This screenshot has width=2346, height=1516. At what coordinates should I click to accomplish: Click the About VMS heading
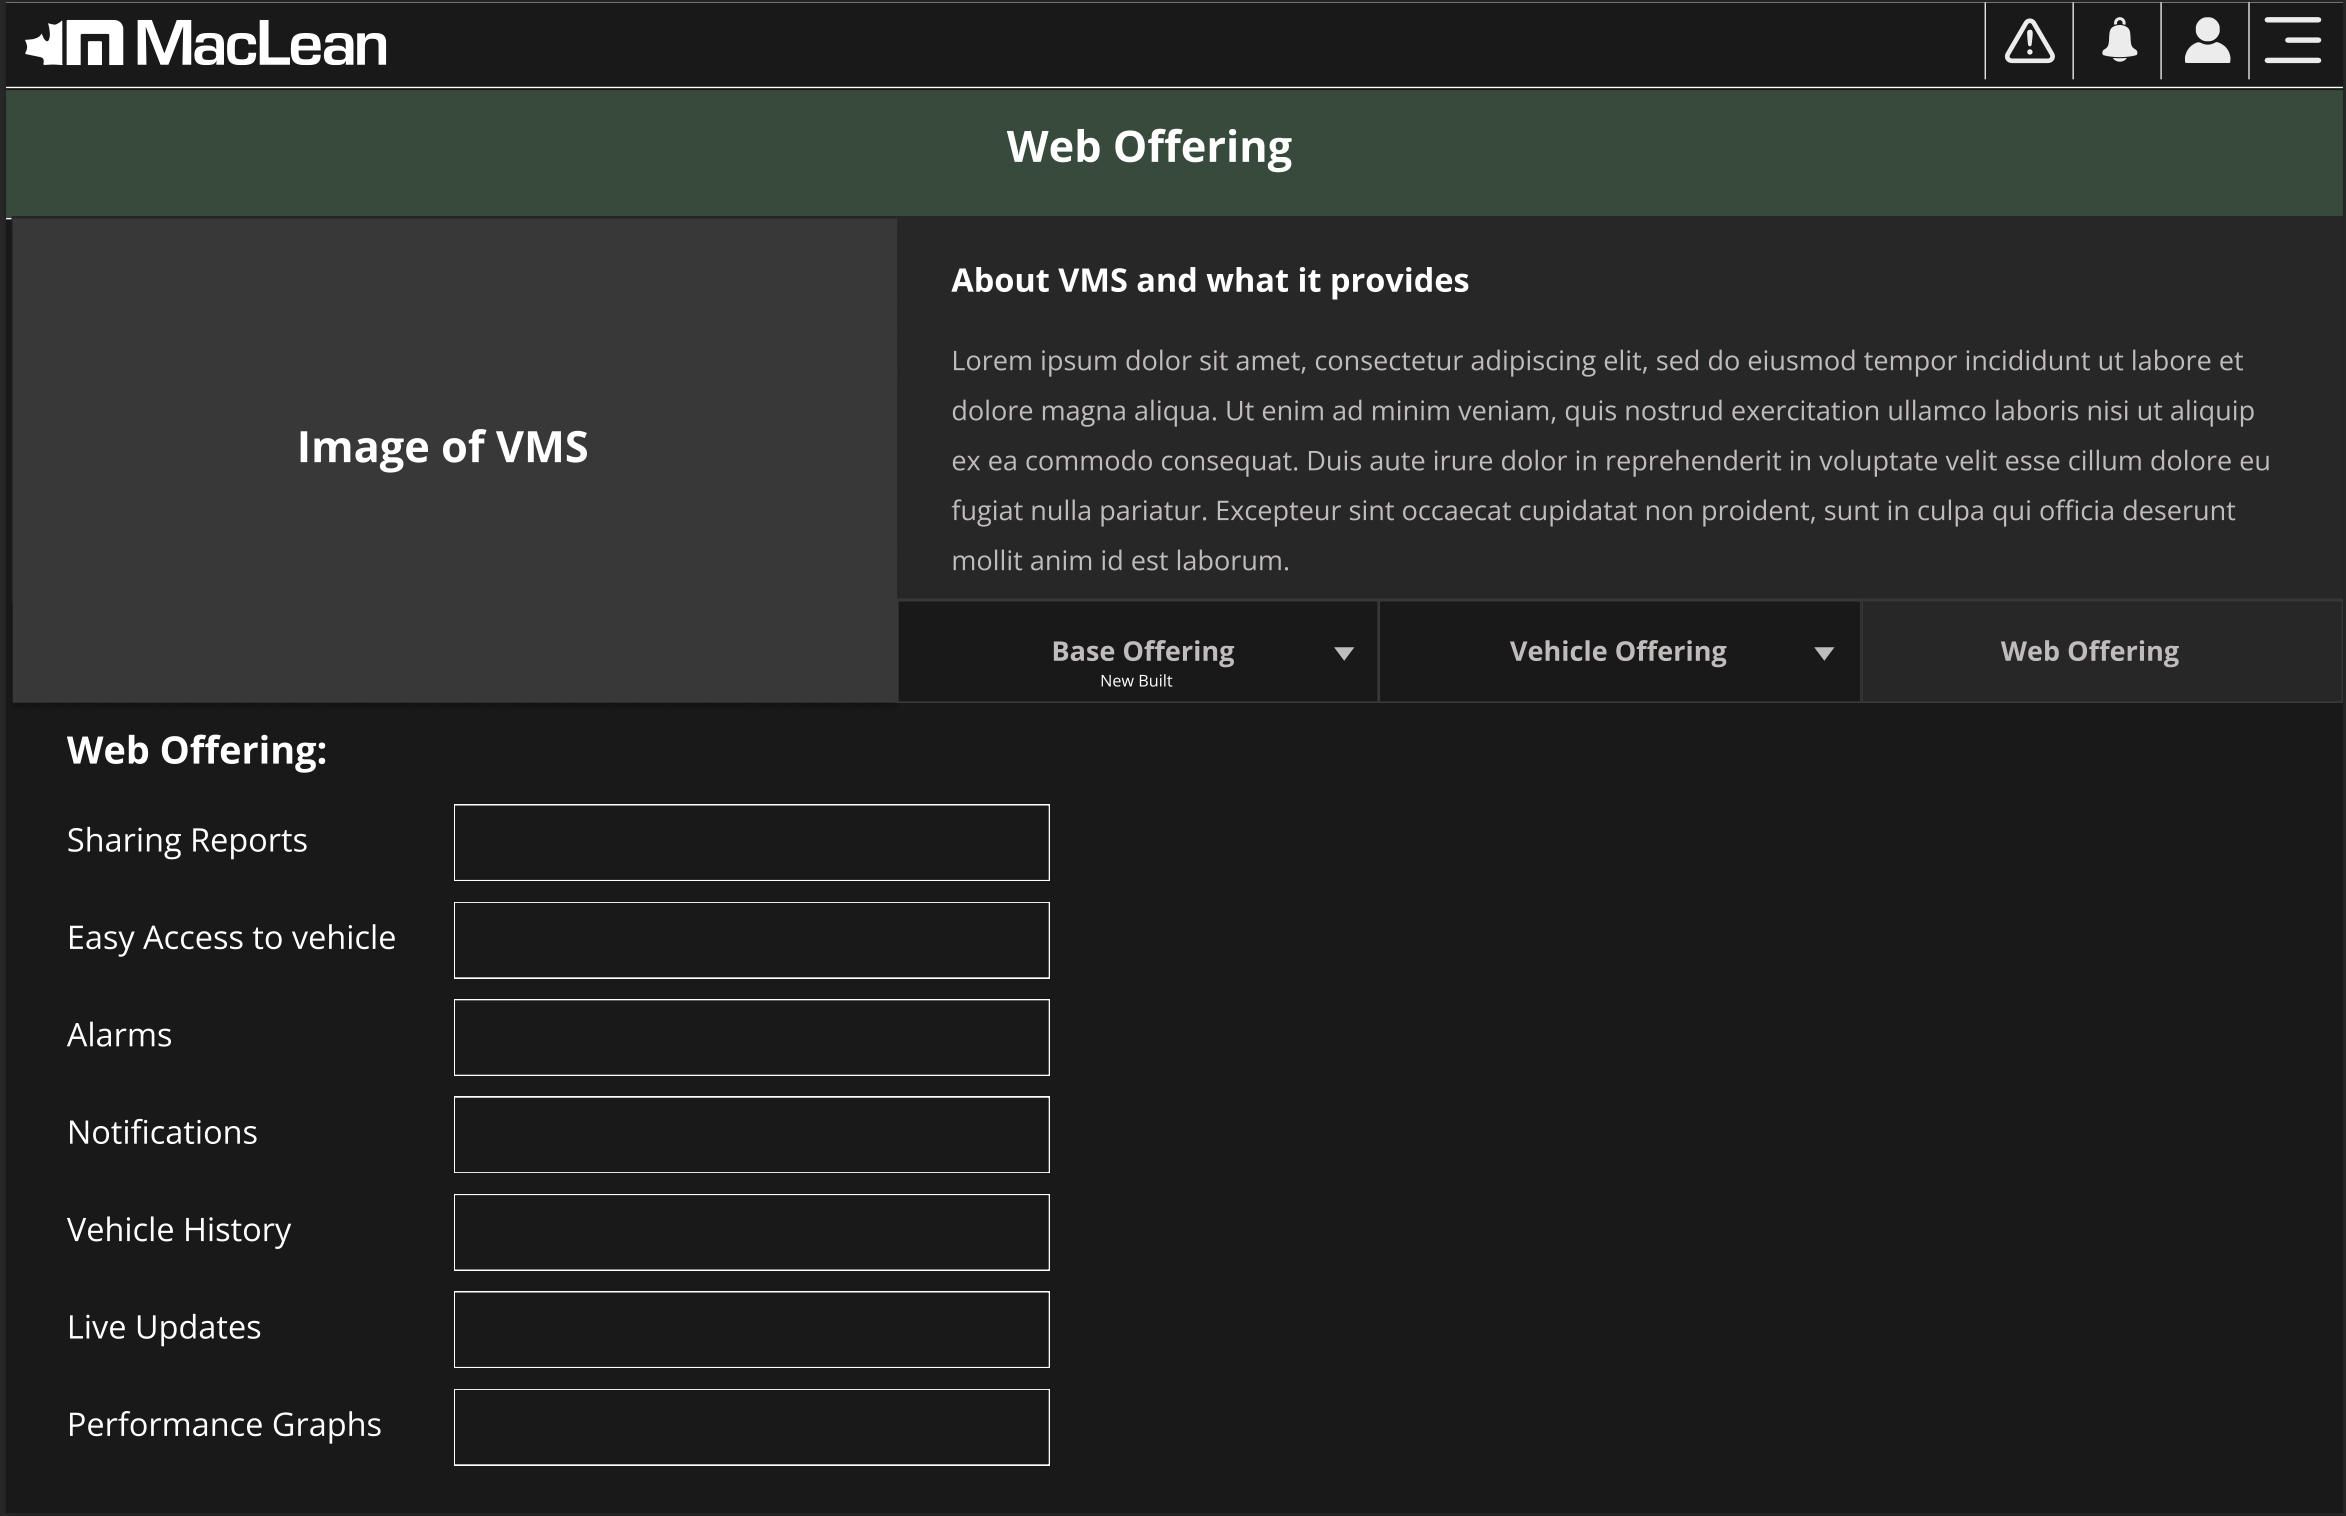coord(1209,281)
